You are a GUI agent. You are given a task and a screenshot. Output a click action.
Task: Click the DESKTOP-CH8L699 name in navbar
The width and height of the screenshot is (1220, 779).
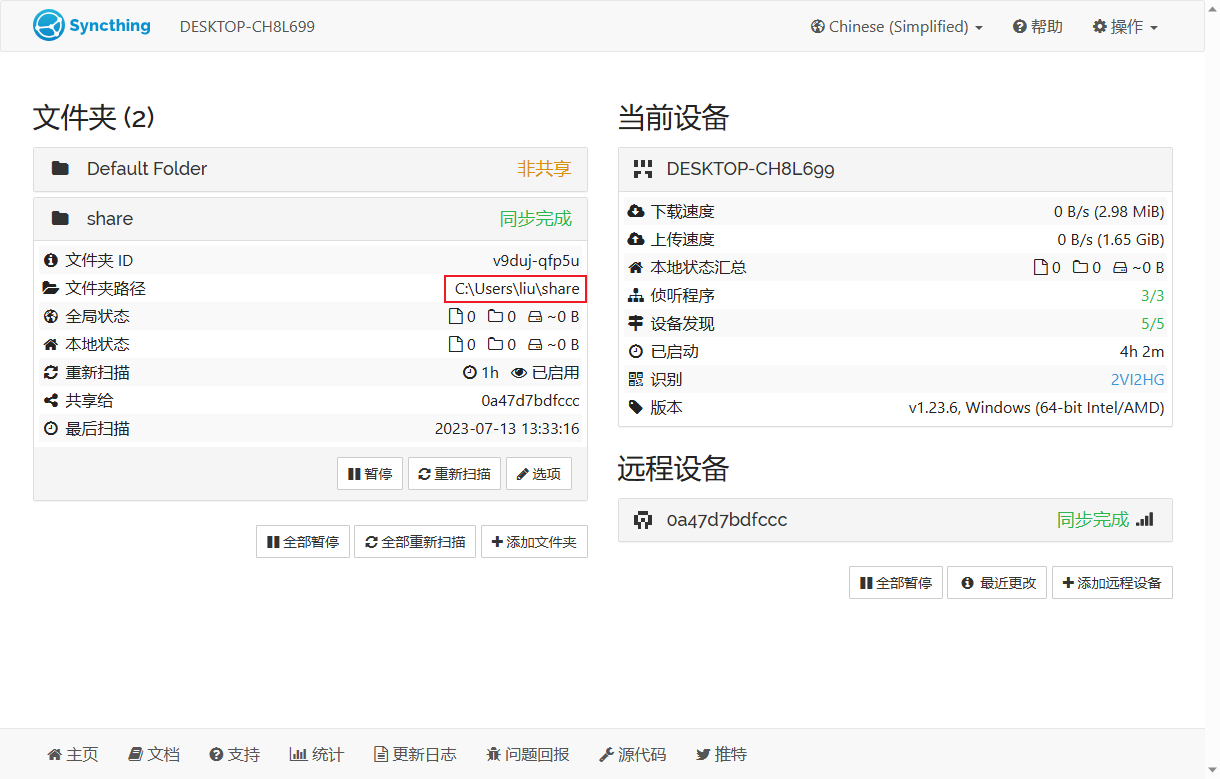[x=247, y=27]
